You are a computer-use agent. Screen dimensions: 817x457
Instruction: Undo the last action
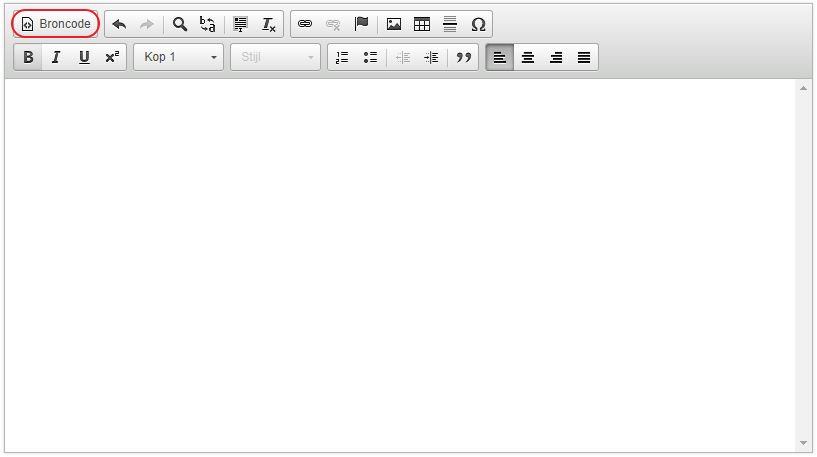point(119,24)
